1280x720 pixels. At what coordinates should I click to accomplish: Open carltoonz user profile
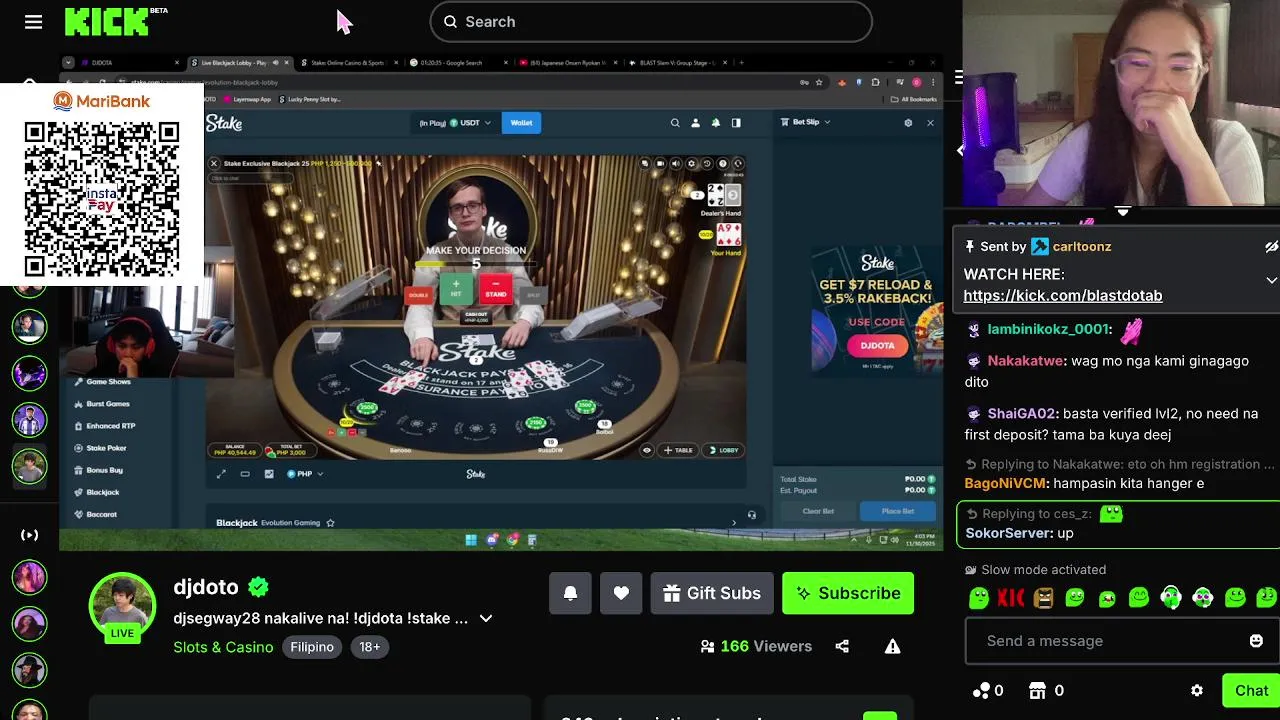click(x=1081, y=246)
